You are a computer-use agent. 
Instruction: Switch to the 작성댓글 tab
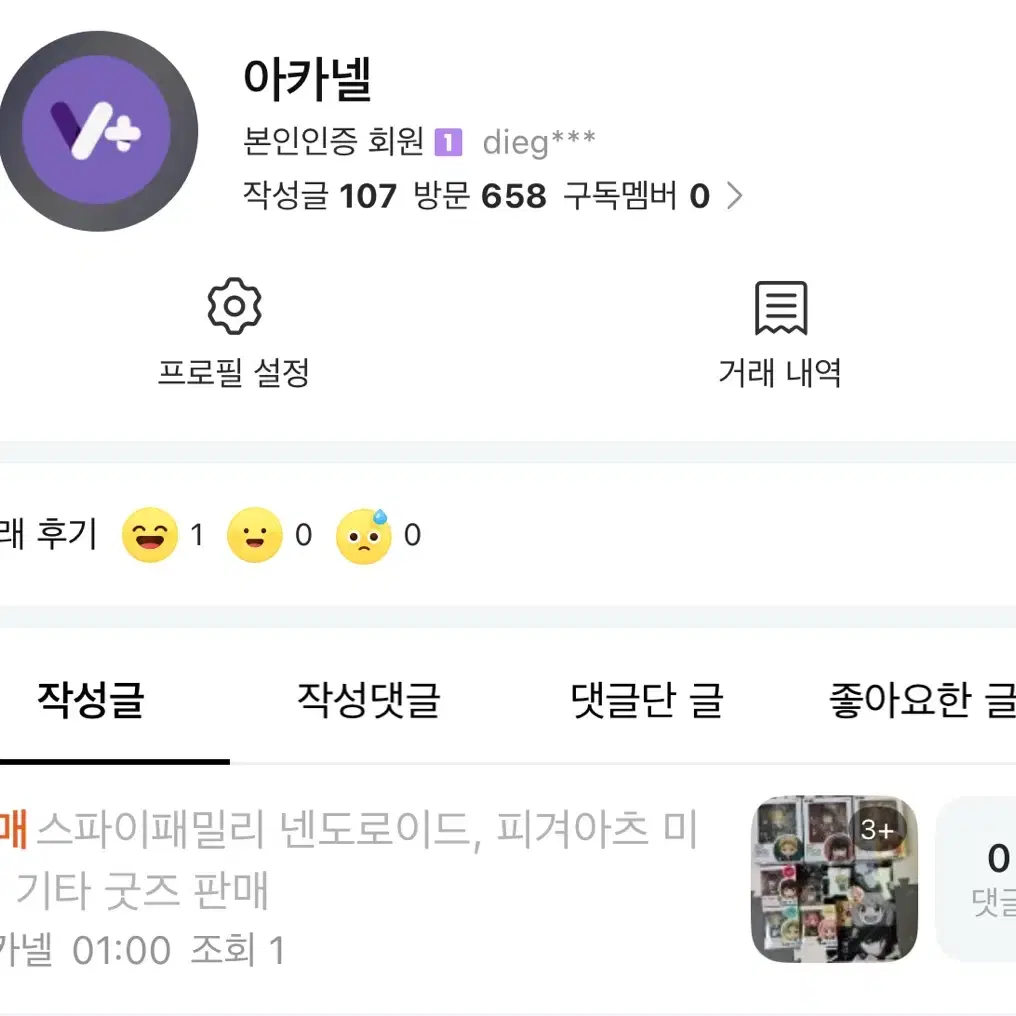click(369, 700)
